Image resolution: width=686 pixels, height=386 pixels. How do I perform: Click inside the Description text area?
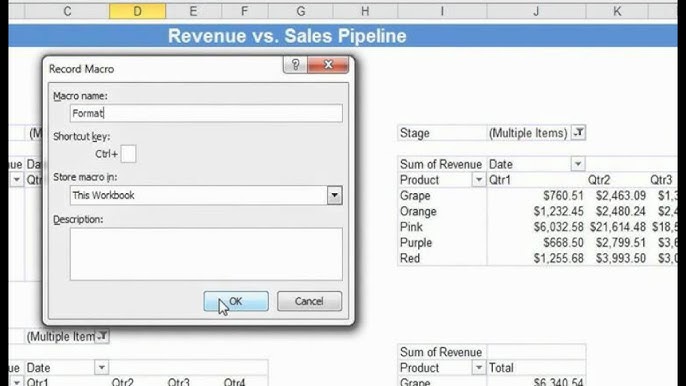point(206,254)
